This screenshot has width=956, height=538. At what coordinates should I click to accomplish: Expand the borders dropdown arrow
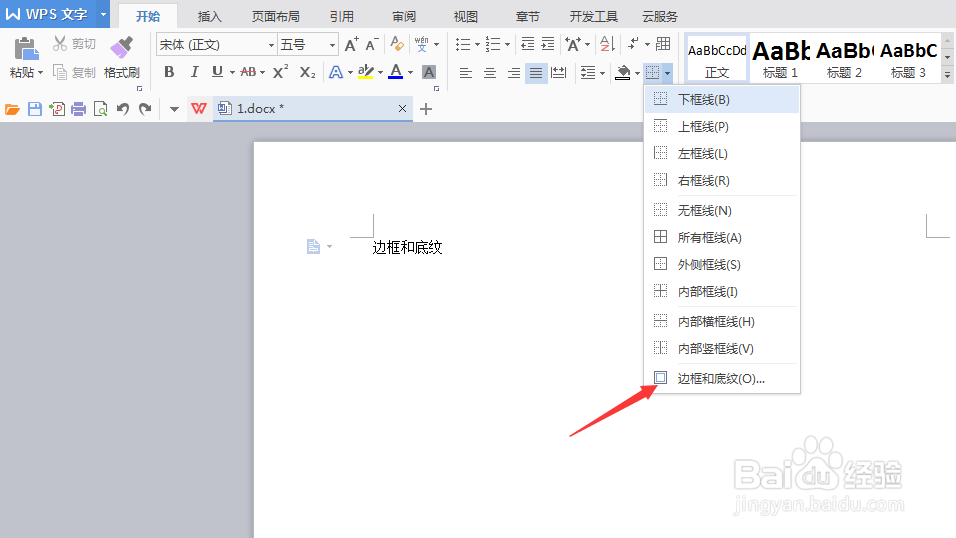coord(668,73)
